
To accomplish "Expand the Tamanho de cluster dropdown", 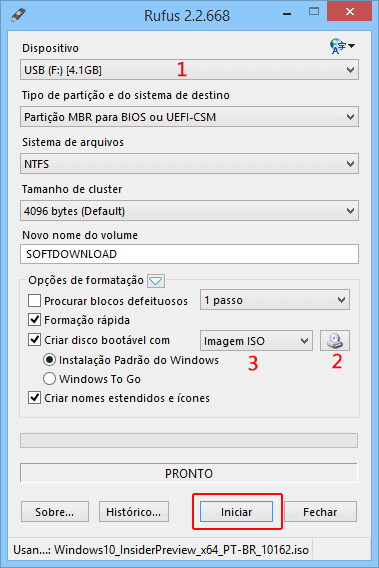I will tap(190, 211).
